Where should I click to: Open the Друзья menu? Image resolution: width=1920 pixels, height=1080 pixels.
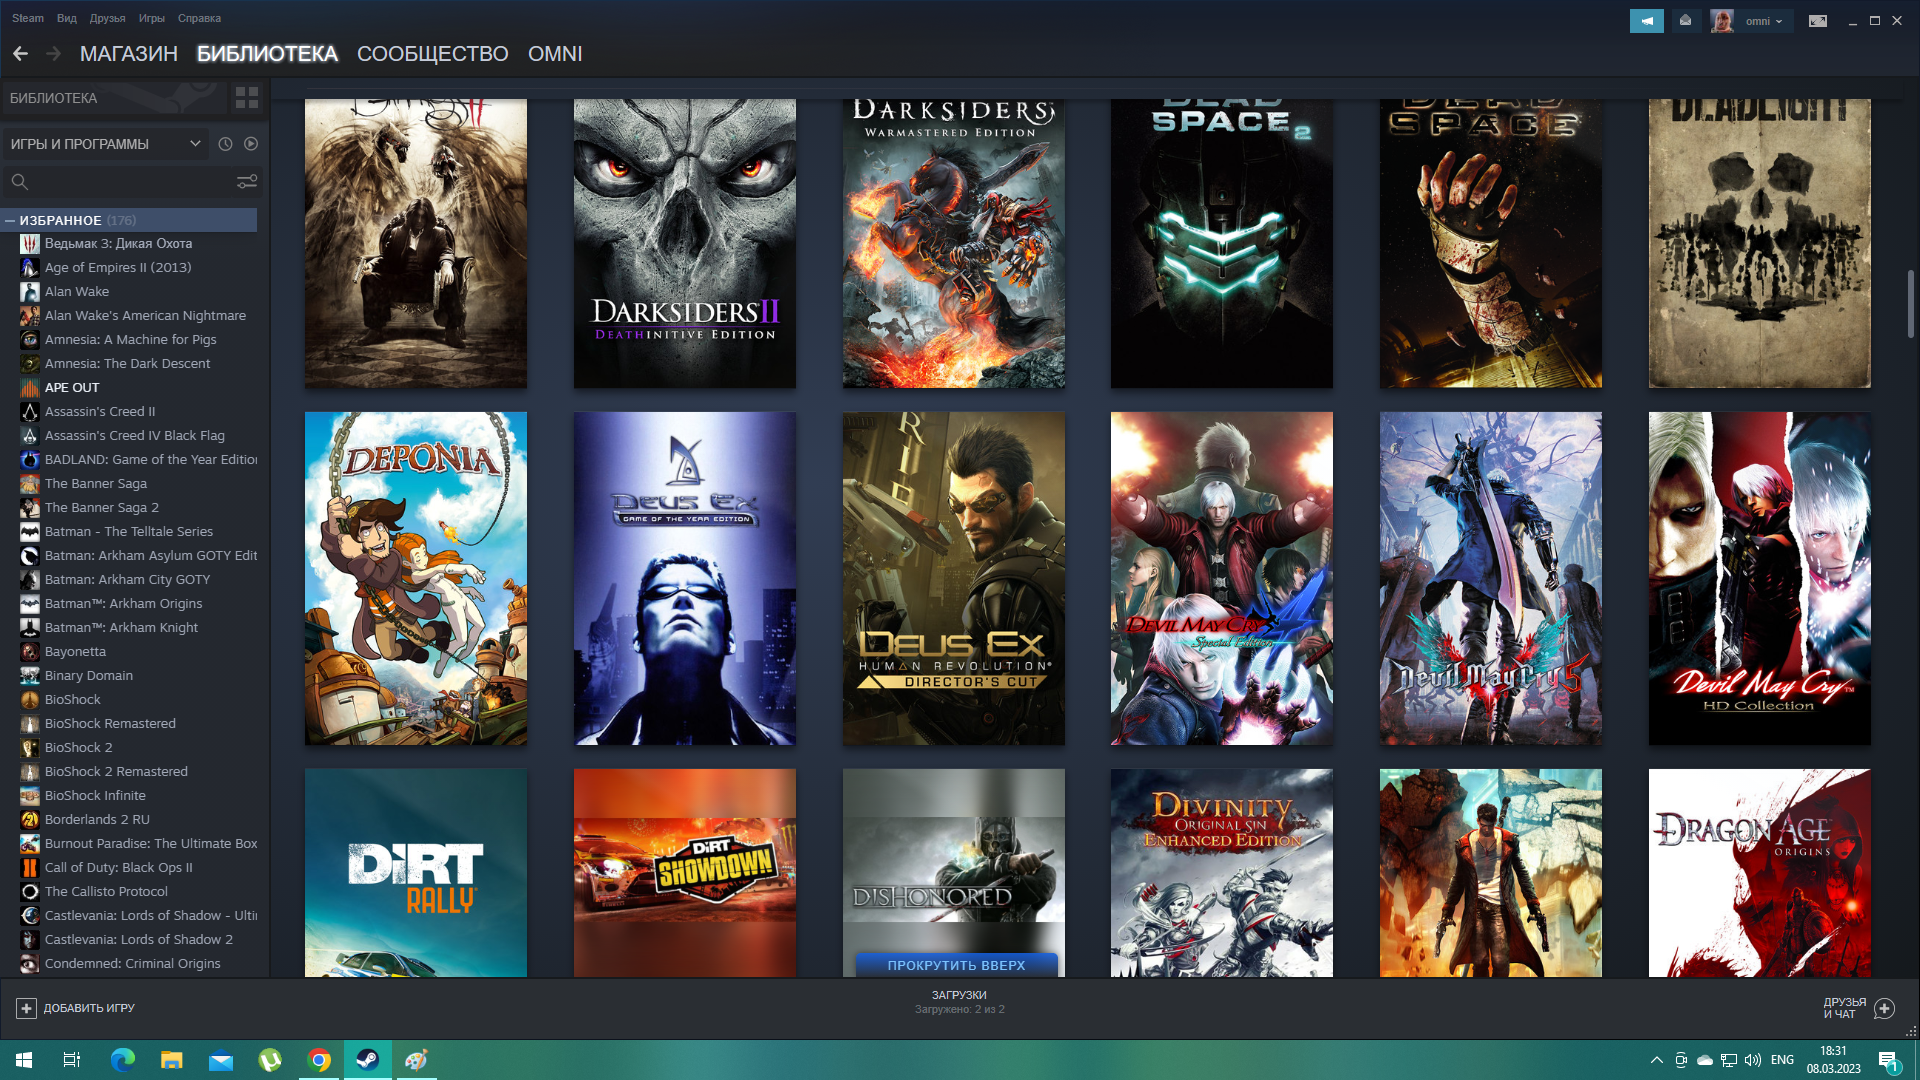click(x=107, y=18)
